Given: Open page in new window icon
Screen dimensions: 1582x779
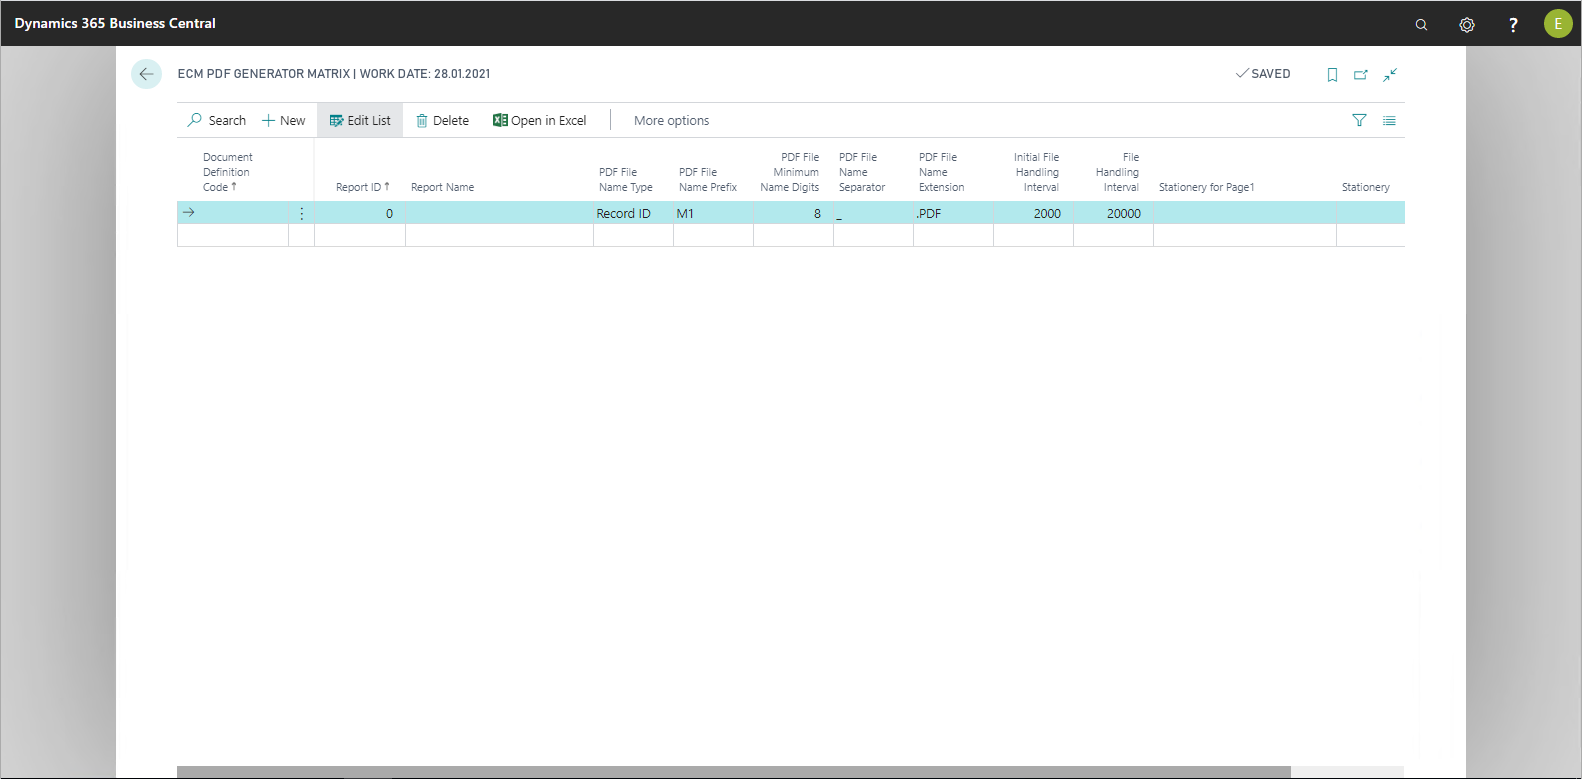Looking at the screenshot, I should 1361,74.
